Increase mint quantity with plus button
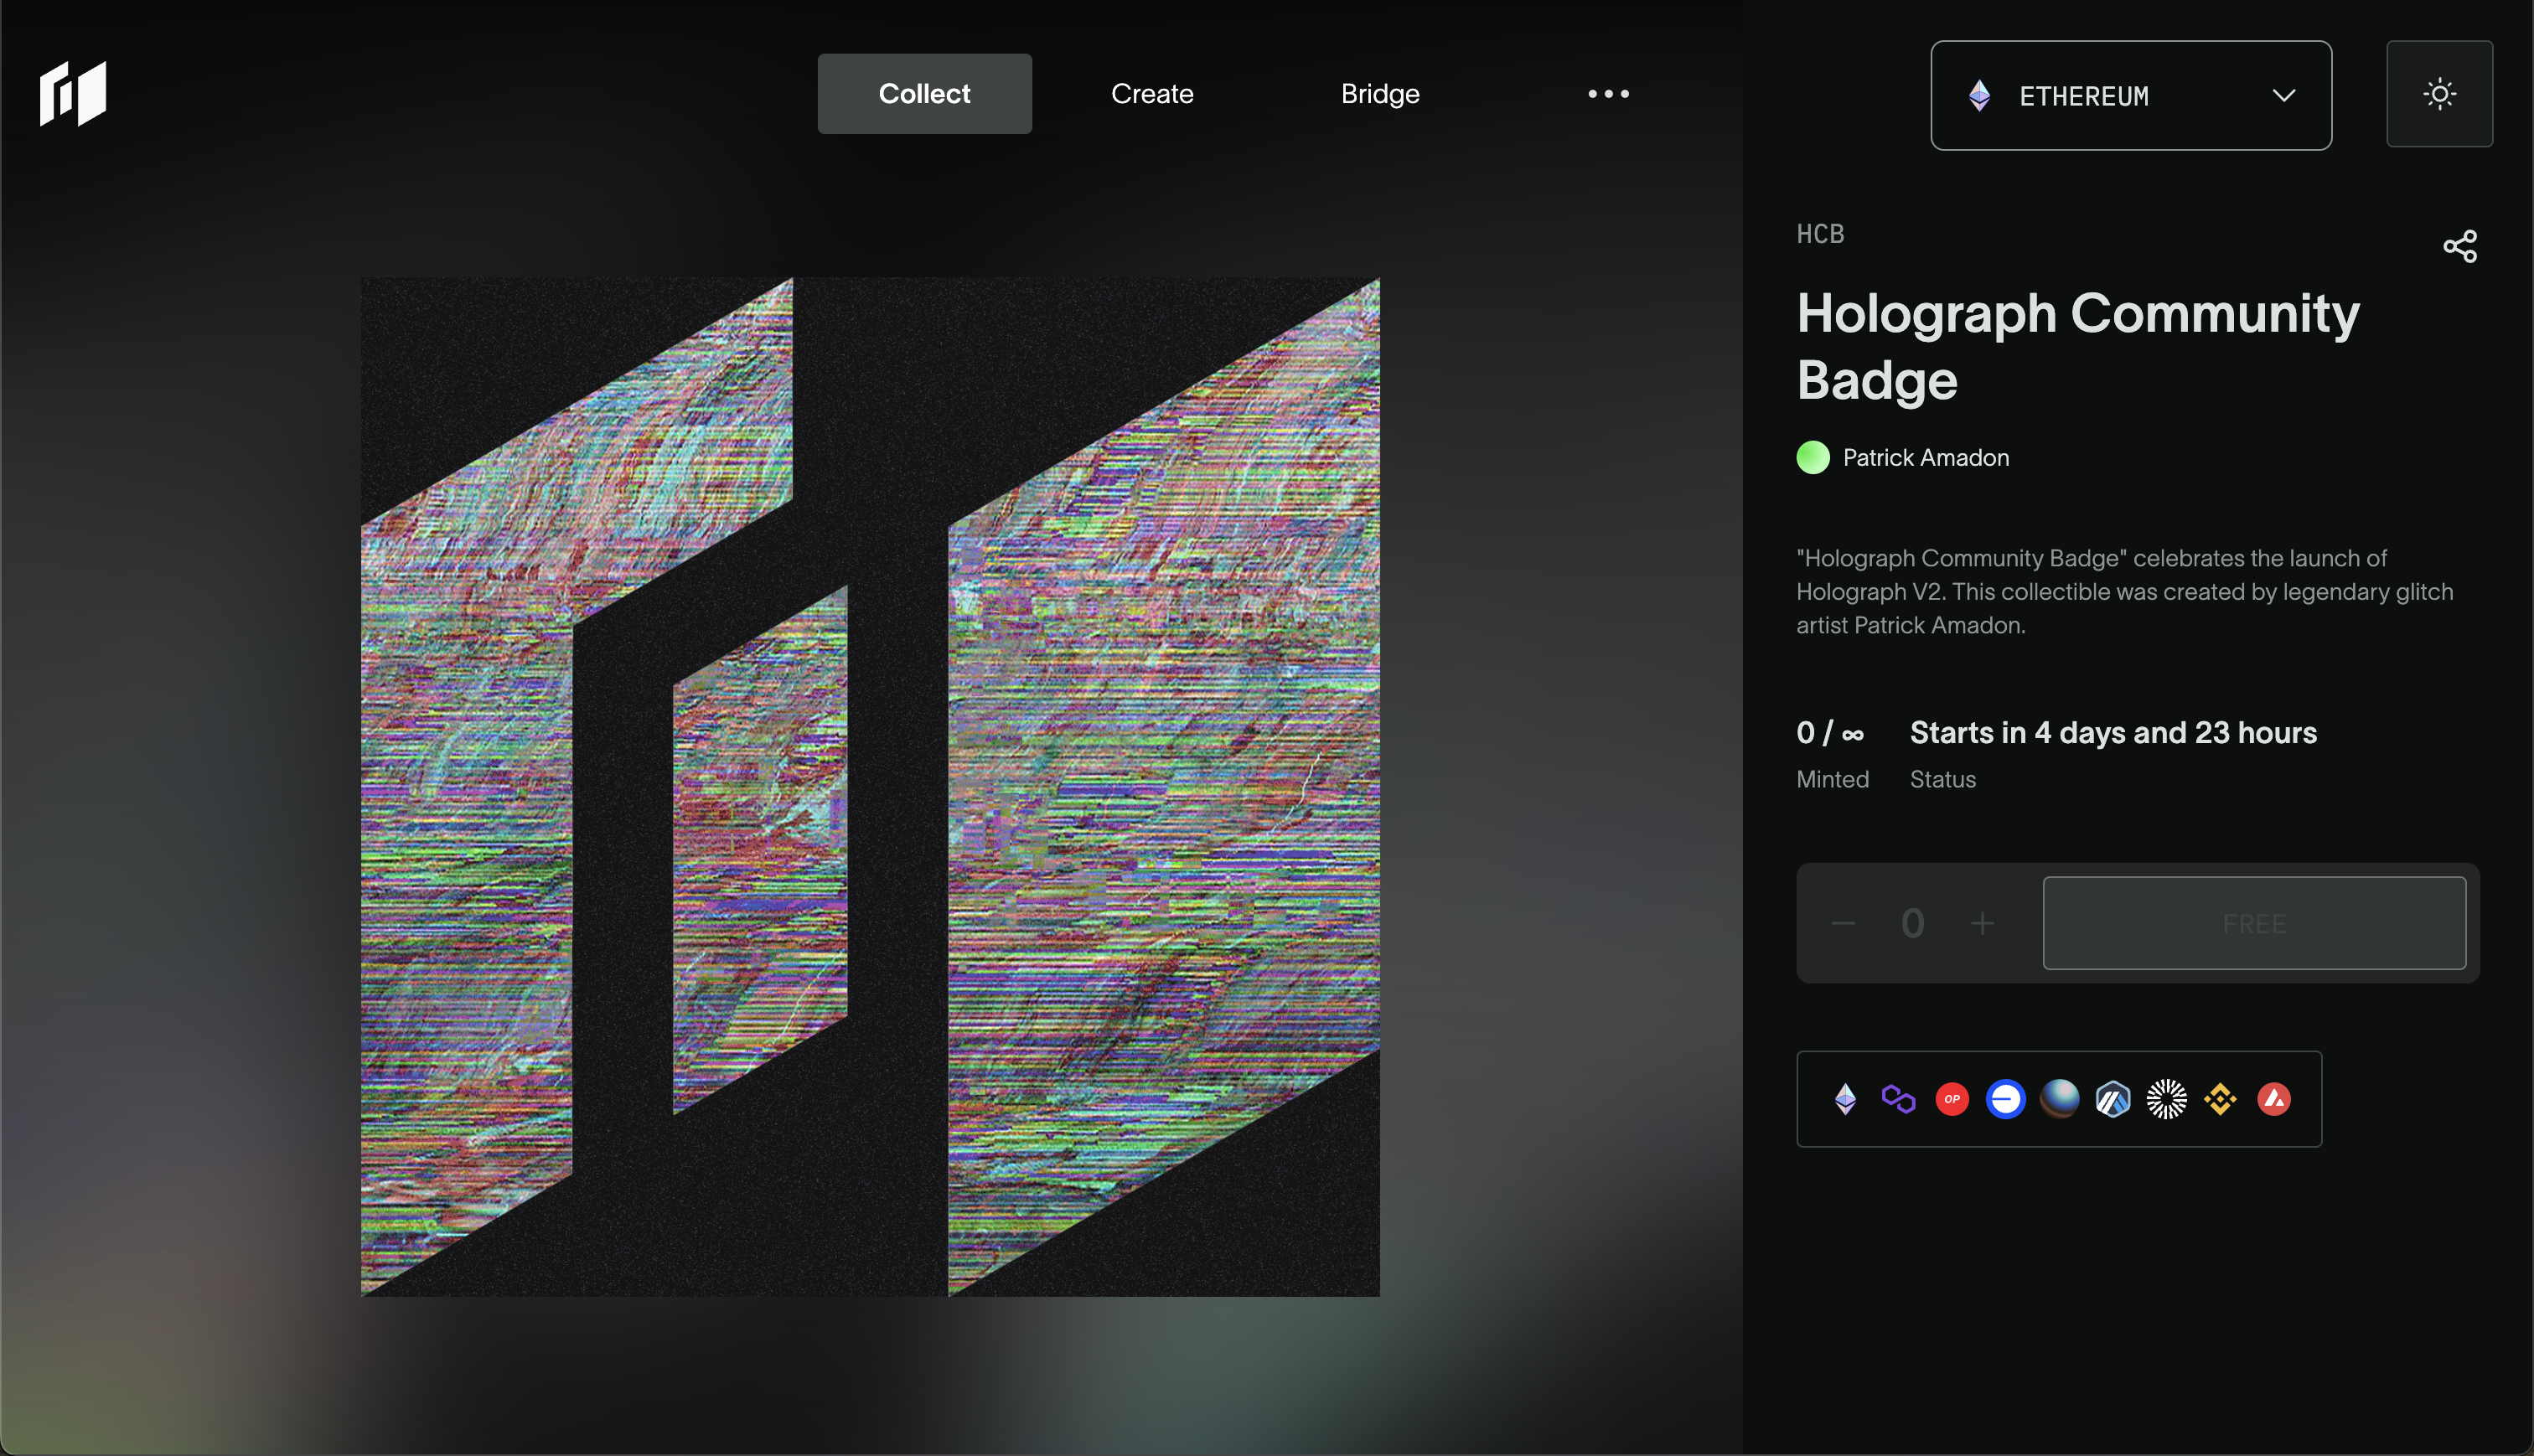The height and width of the screenshot is (1456, 2534). [x=1982, y=923]
